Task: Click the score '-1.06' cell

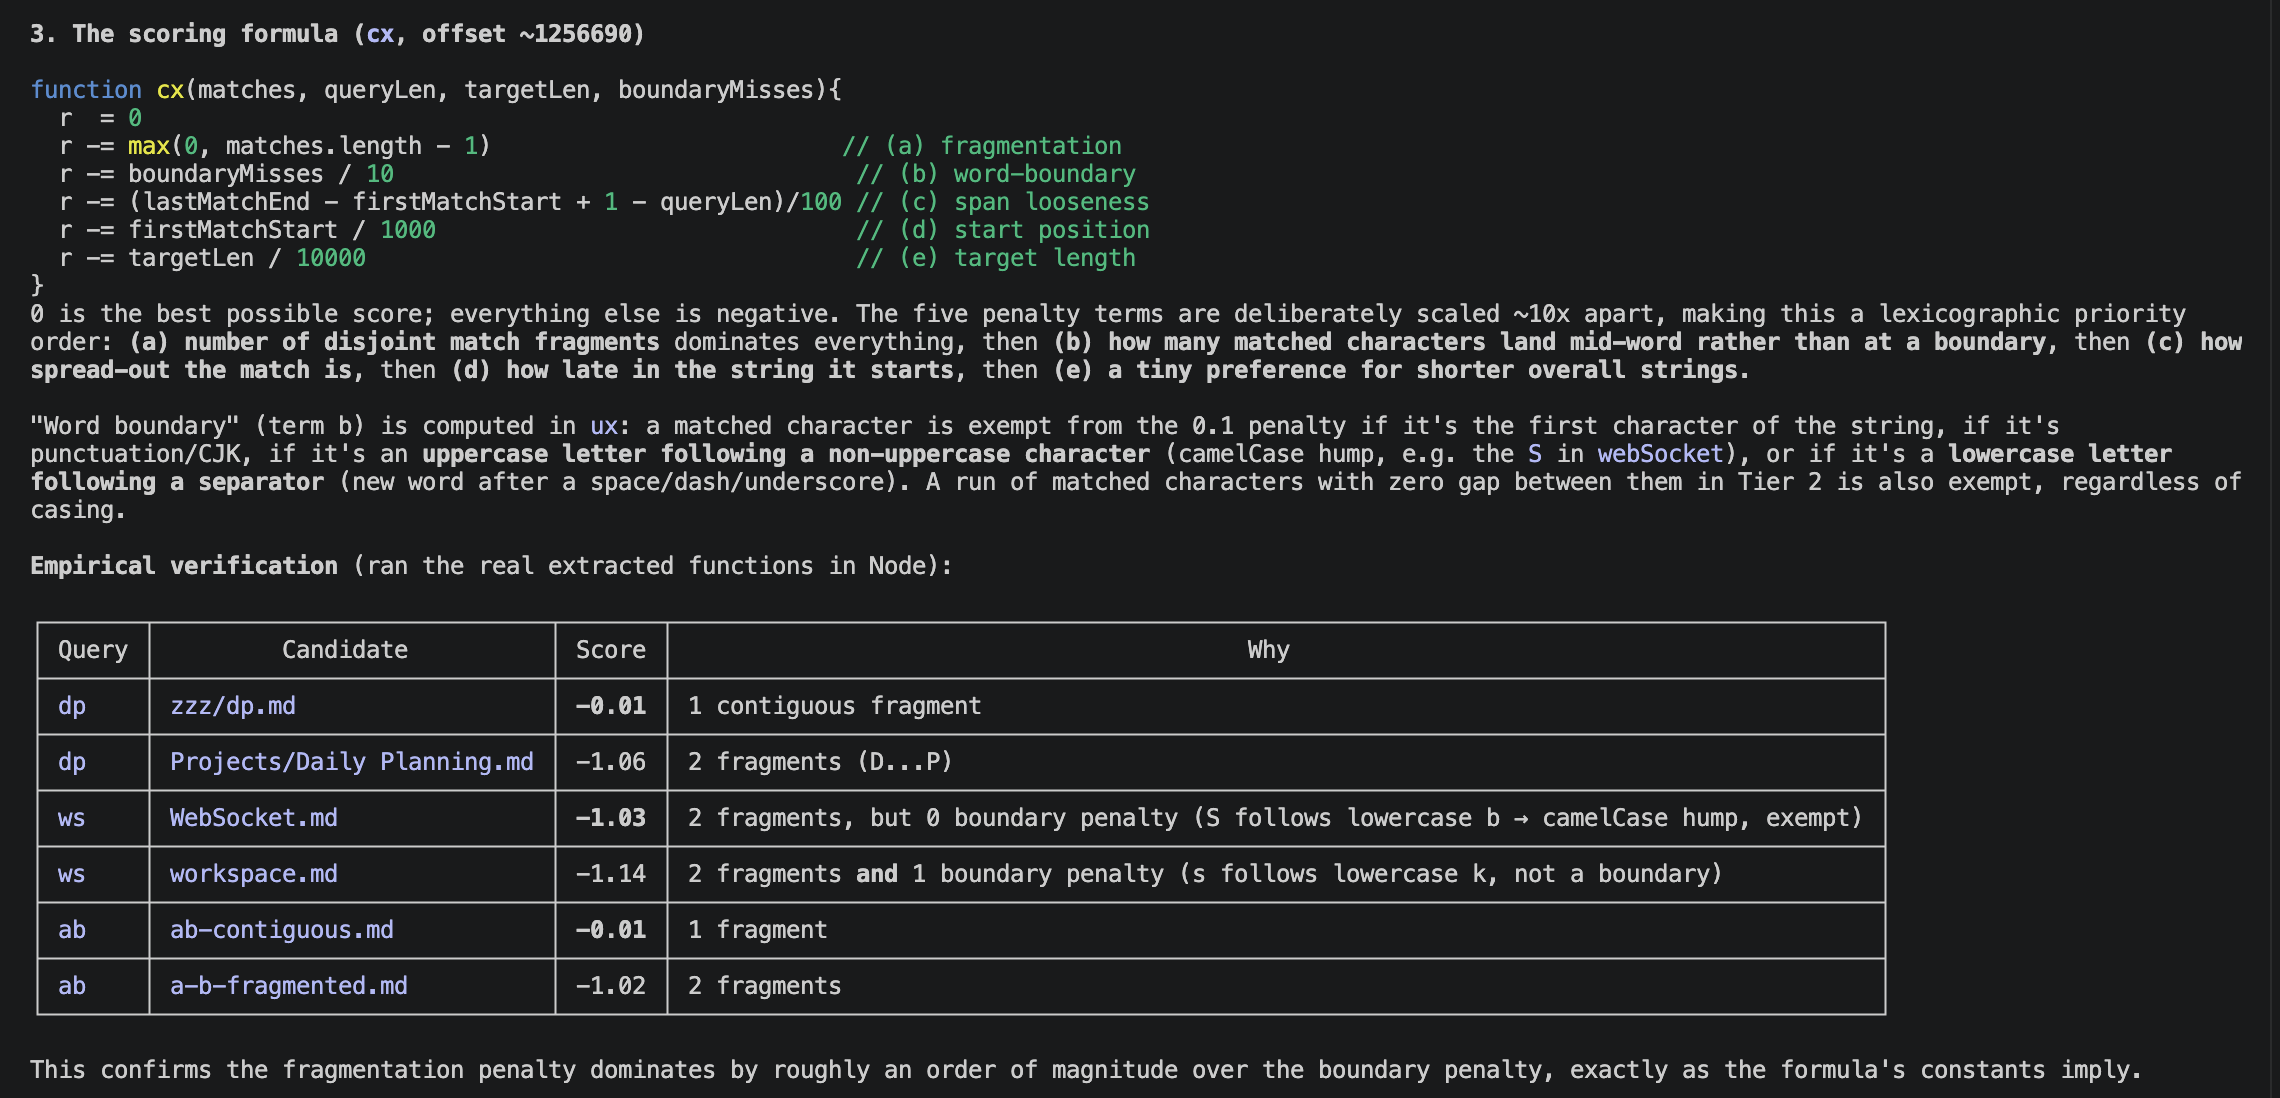Action: [x=611, y=762]
